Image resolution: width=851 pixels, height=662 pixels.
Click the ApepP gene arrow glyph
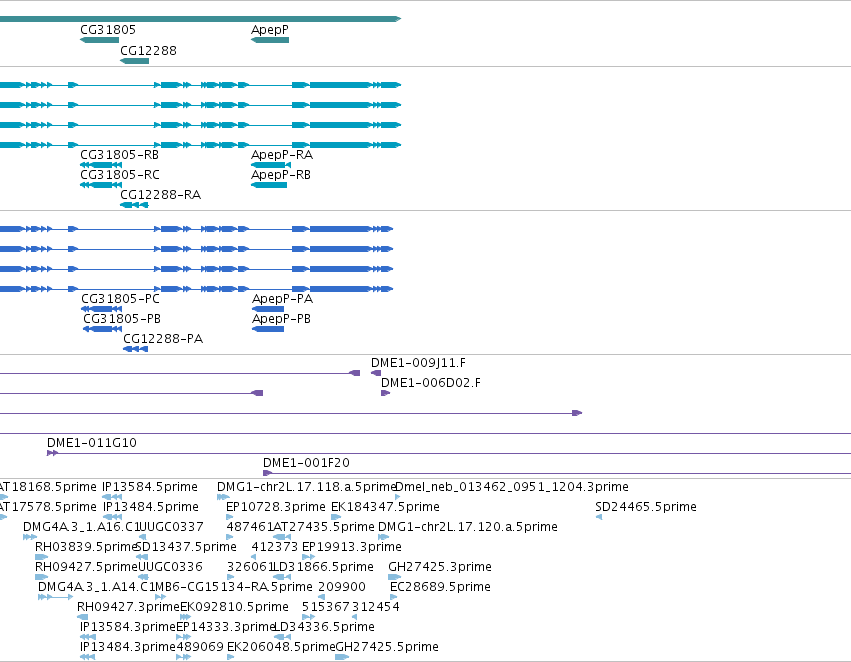(270, 40)
